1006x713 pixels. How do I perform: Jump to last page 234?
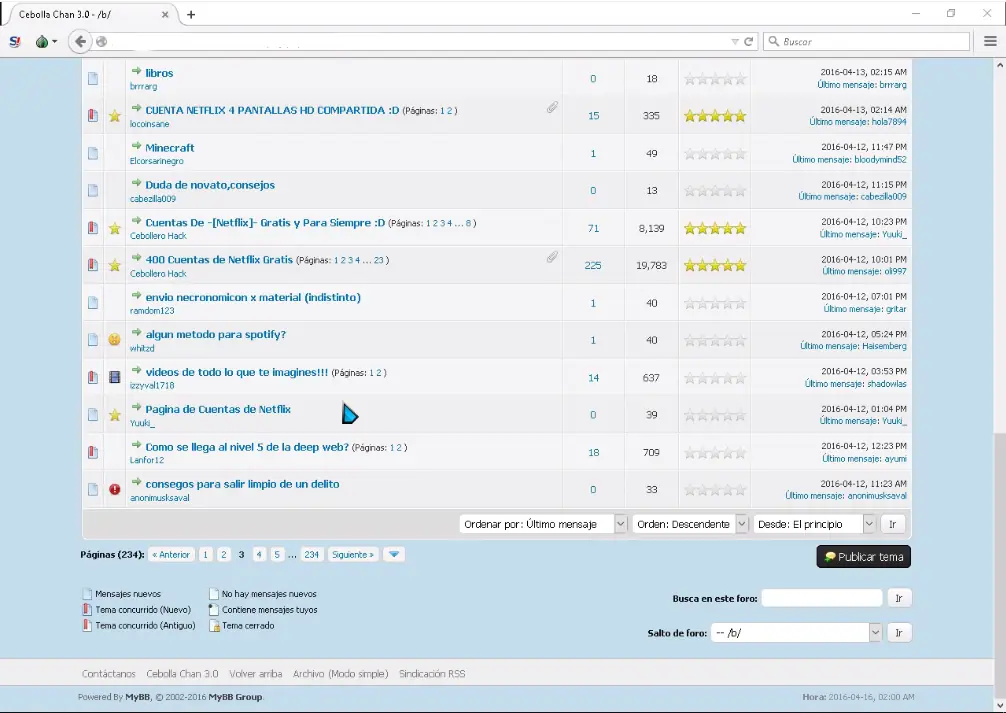pos(312,554)
